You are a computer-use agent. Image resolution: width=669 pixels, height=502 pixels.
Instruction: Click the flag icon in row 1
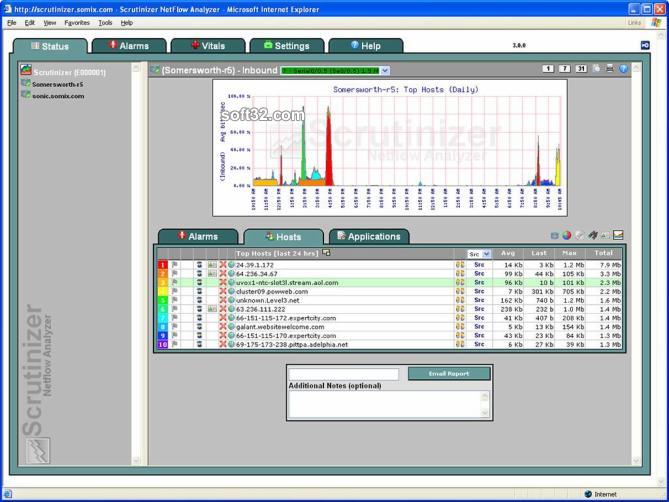175,265
